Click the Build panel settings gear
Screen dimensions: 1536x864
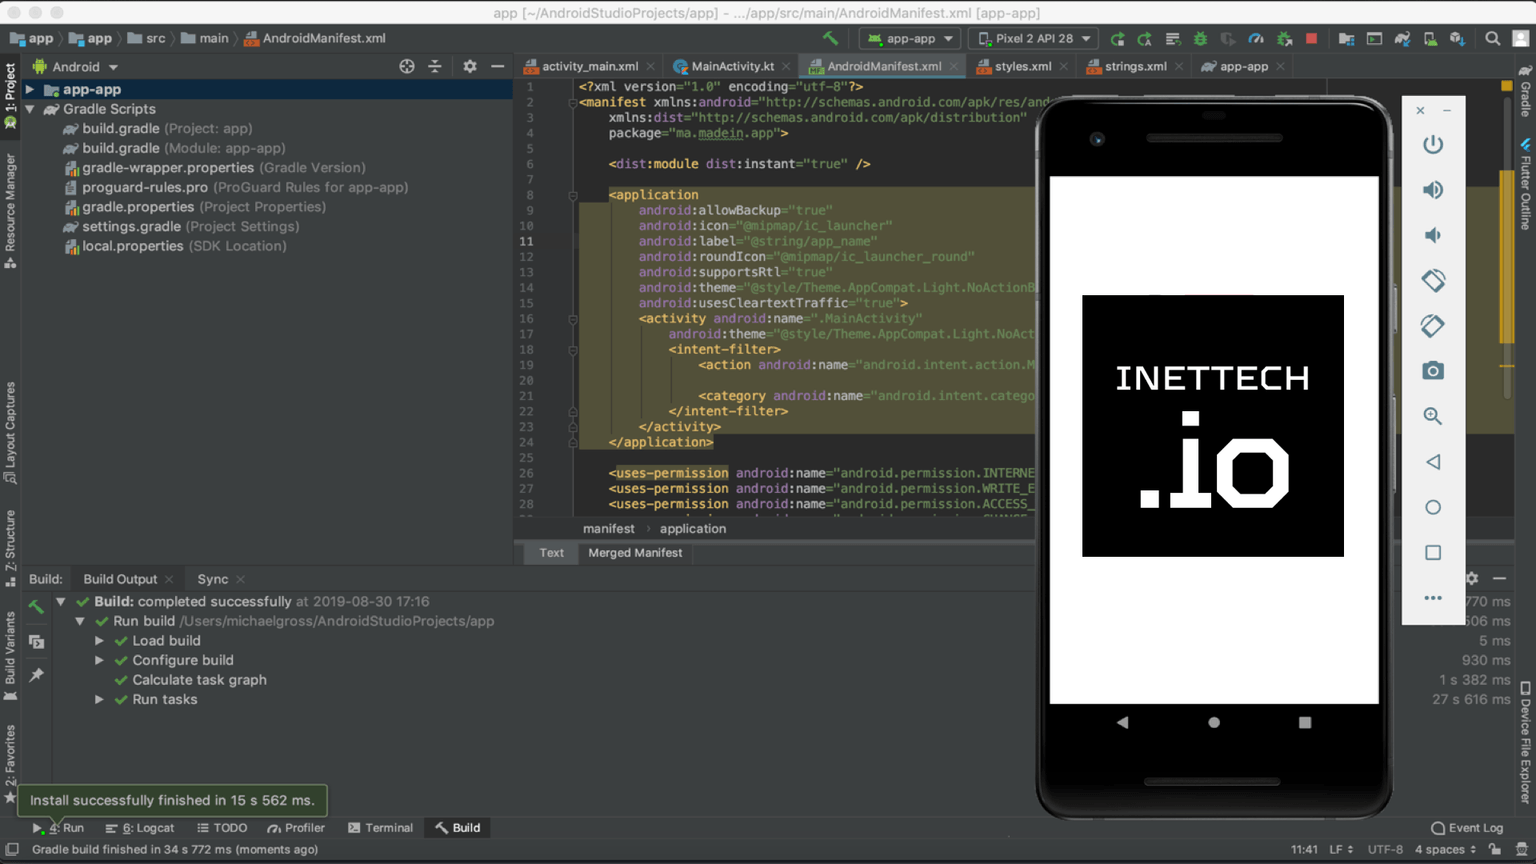pos(1472,579)
